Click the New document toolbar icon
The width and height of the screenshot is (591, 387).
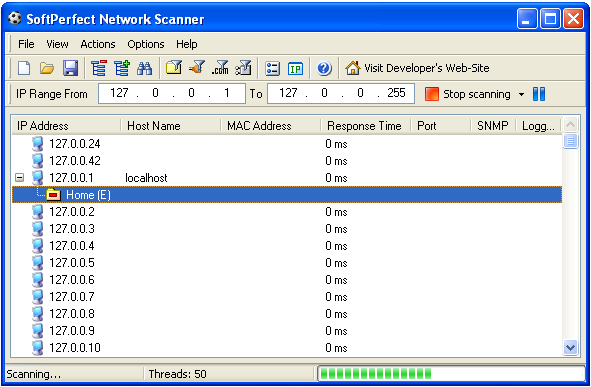tap(24, 68)
